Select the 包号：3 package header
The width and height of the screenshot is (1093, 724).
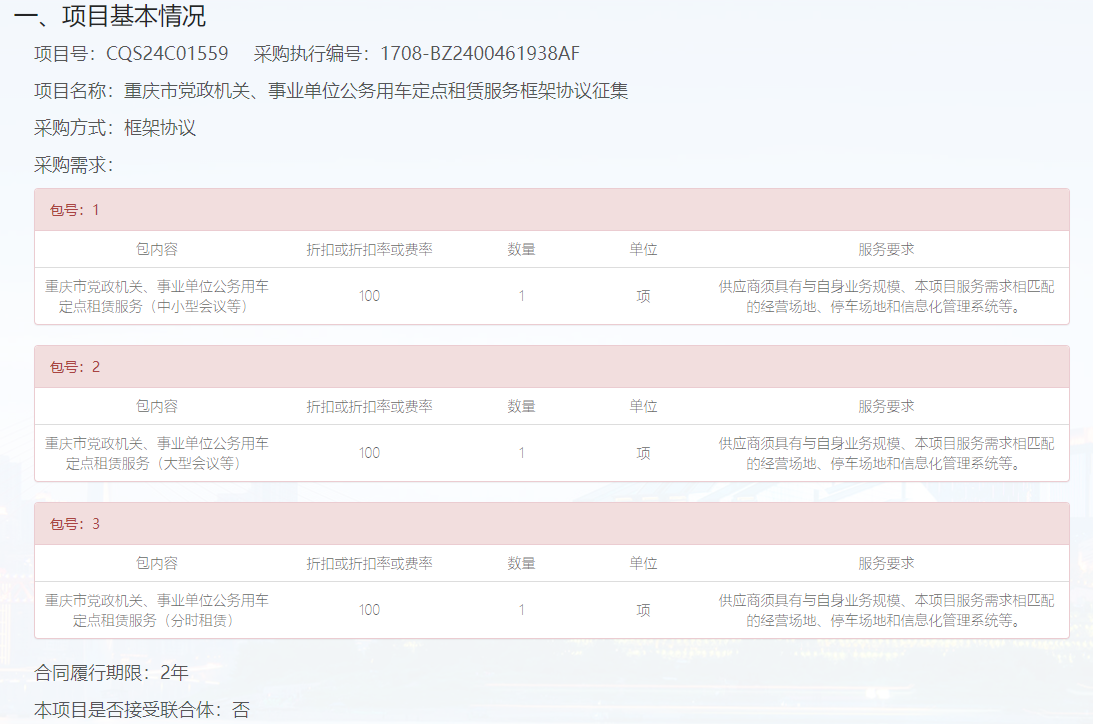point(75,524)
